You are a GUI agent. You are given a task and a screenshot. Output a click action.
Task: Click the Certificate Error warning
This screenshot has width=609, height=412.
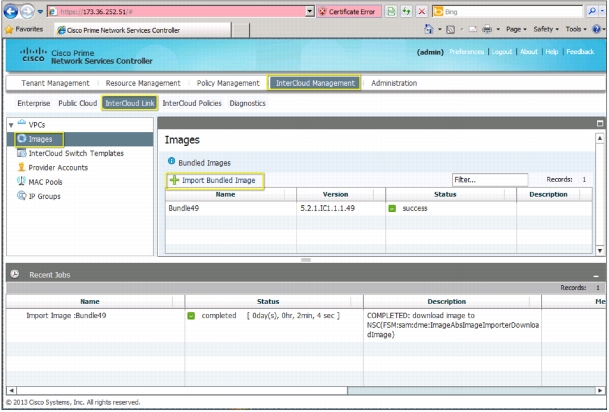click(348, 12)
